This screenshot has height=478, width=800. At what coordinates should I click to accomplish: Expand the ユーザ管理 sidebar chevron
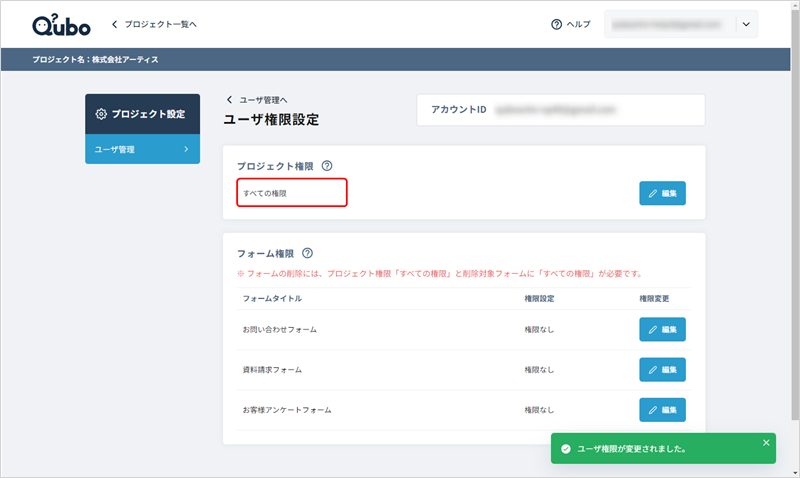(x=185, y=149)
